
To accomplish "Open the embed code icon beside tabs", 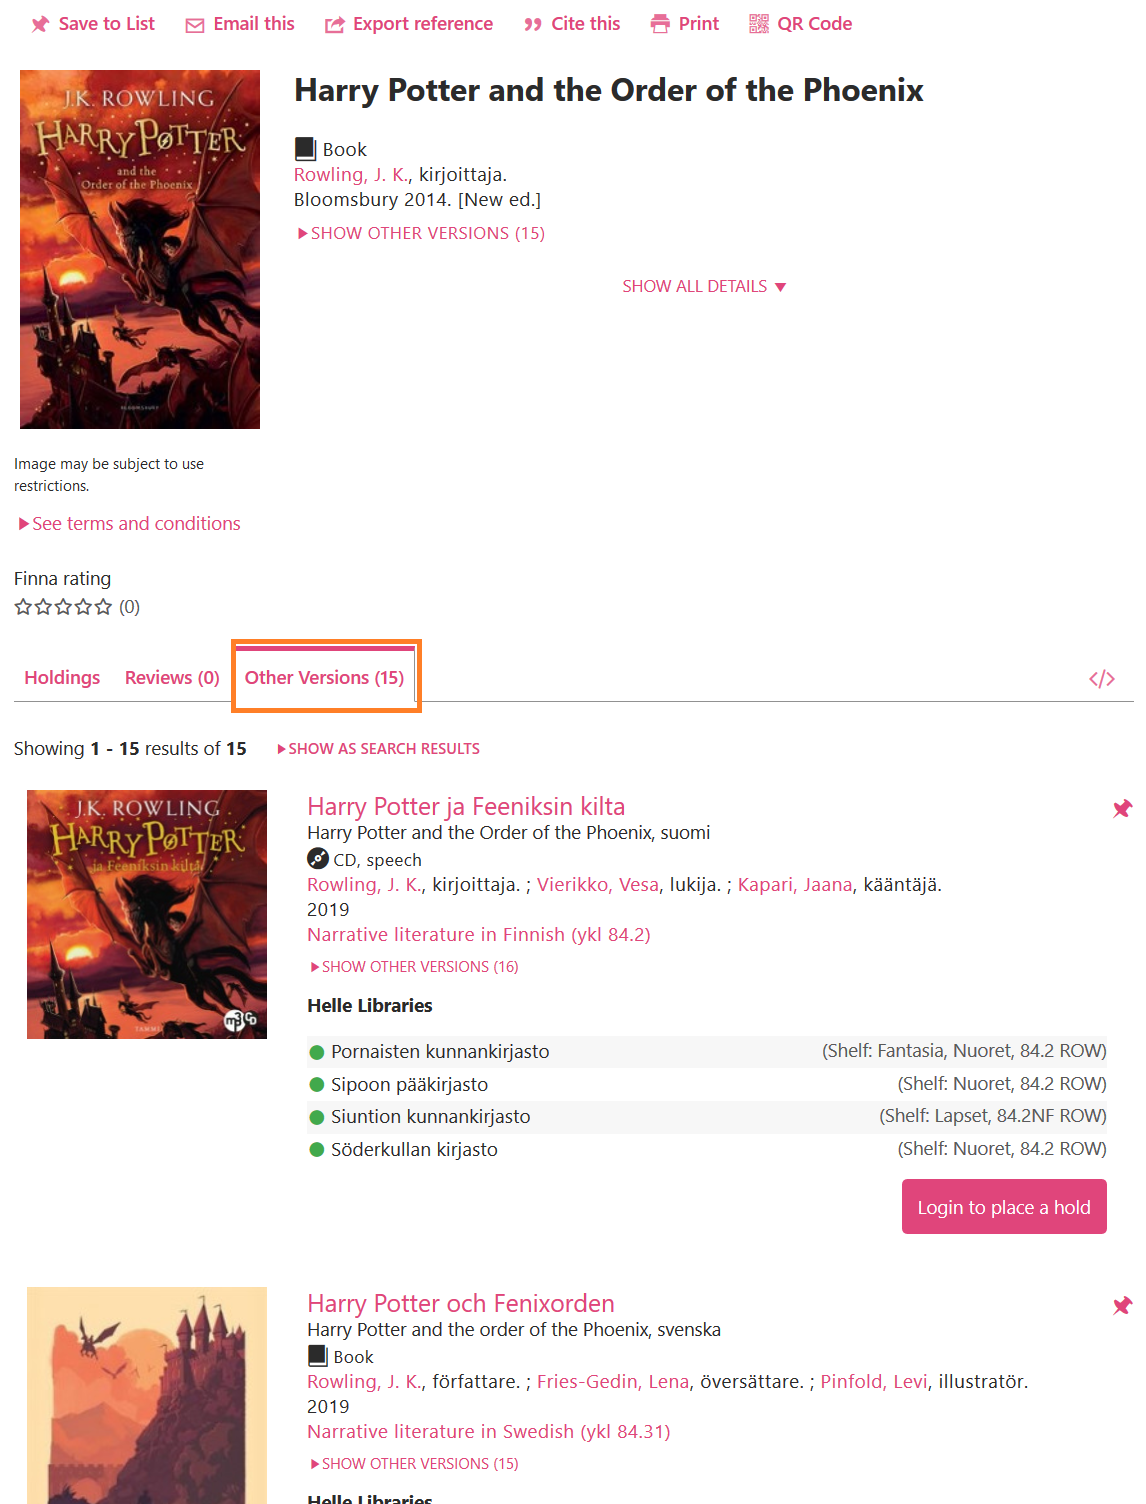I will [1102, 679].
